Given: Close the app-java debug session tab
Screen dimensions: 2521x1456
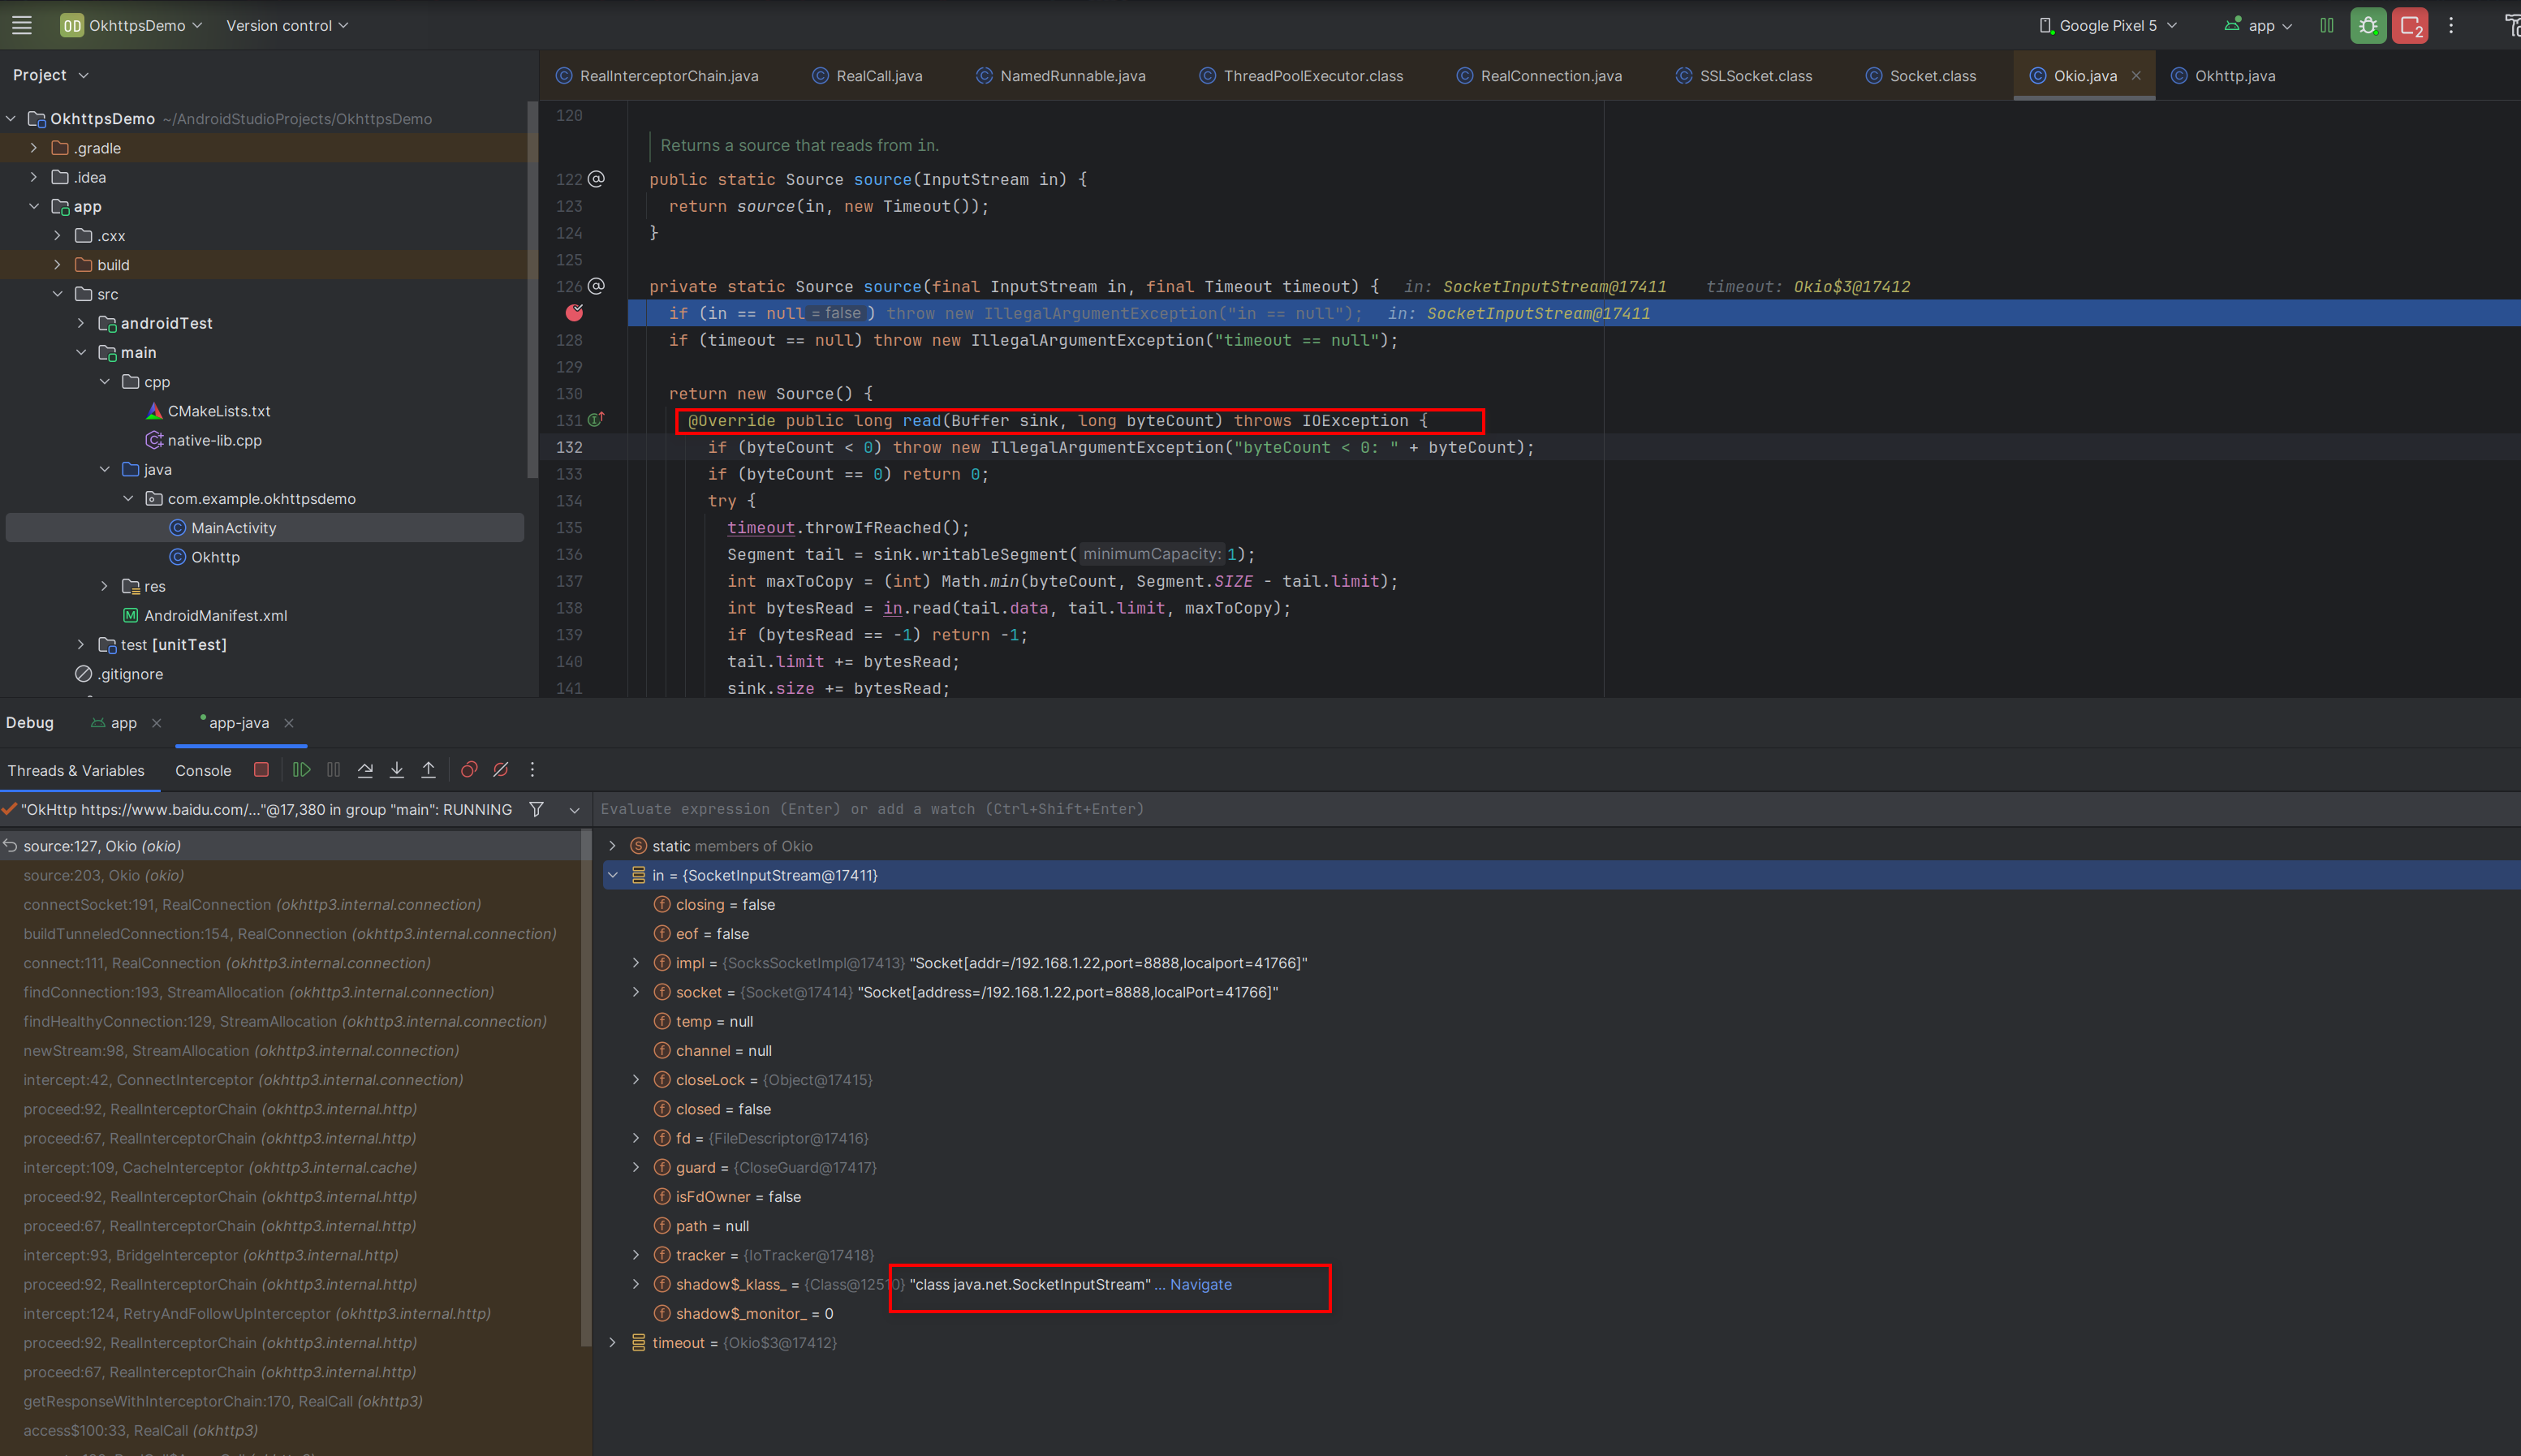Looking at the screenshot, I should [x=289, y=723].
